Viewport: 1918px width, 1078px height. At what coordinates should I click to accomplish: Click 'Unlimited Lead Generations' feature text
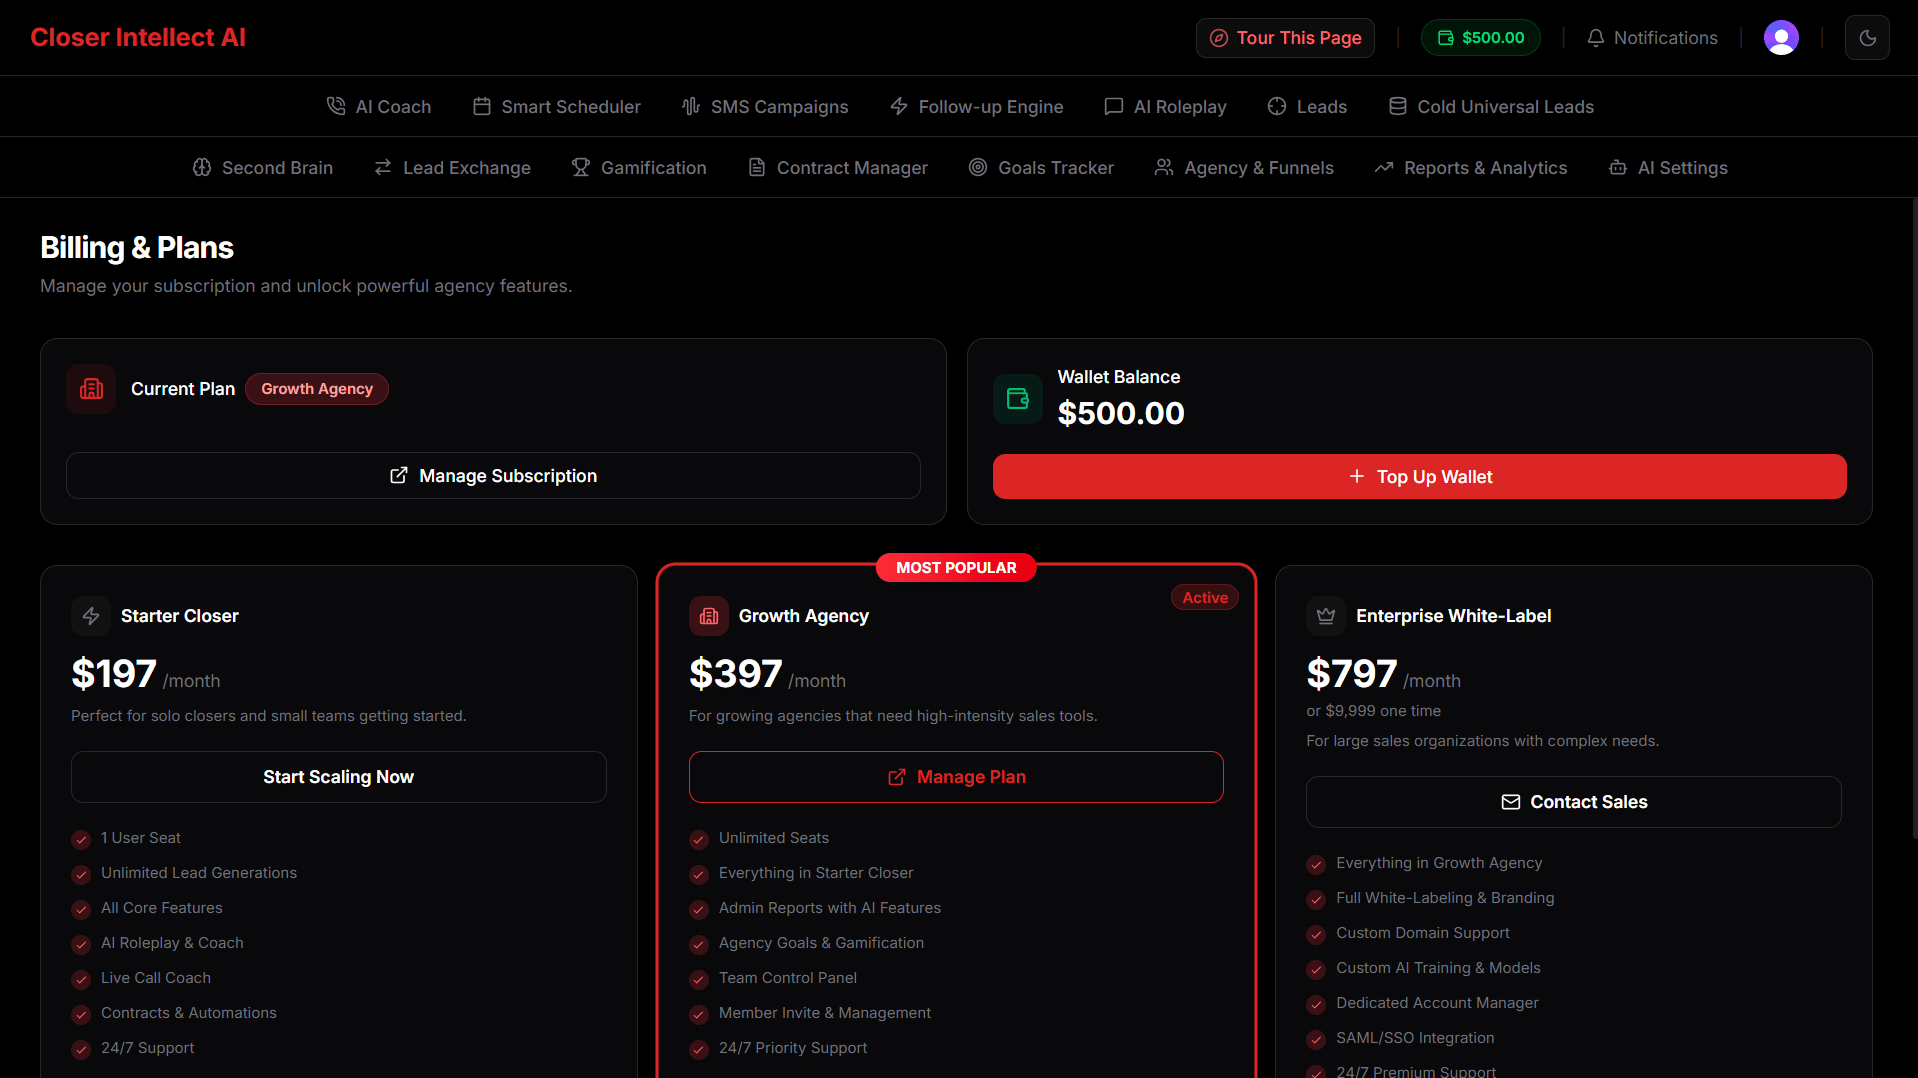coord(199,873)
